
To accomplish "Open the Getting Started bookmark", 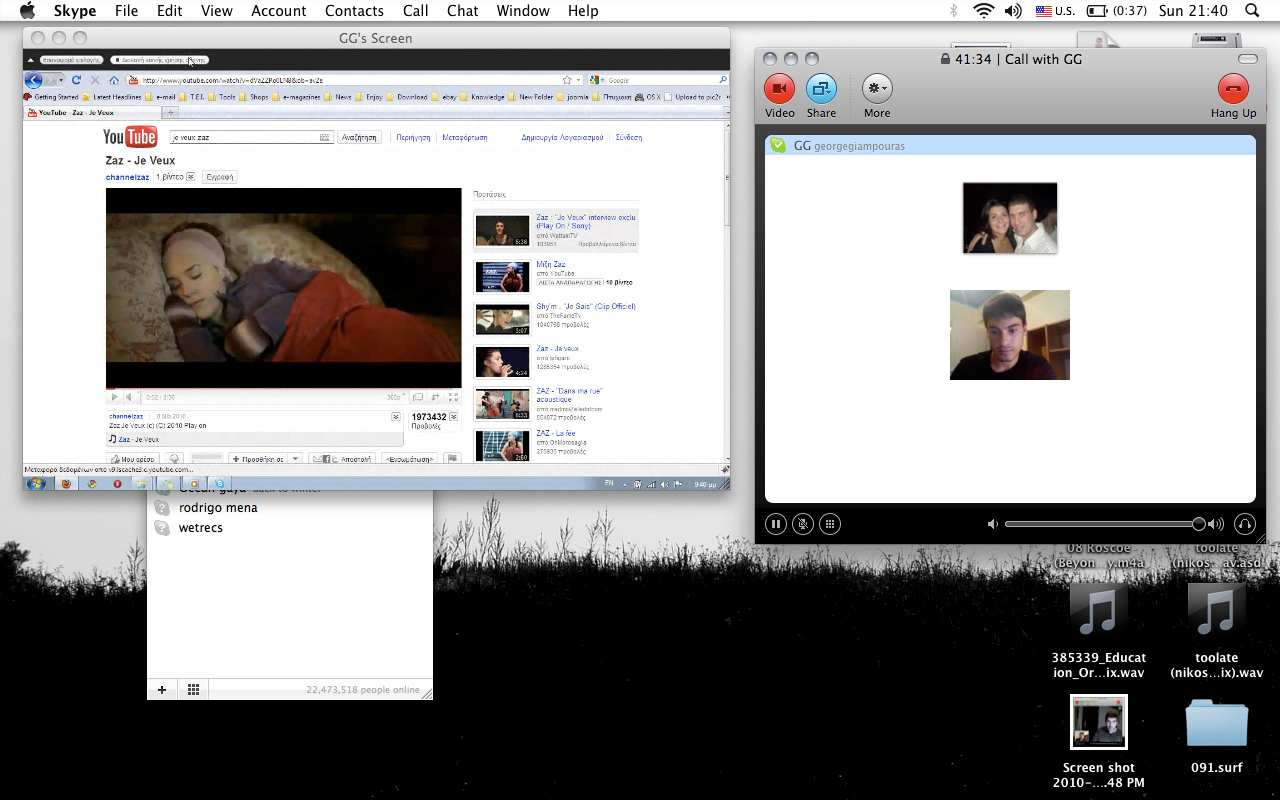I will click(x=51, y=97).
